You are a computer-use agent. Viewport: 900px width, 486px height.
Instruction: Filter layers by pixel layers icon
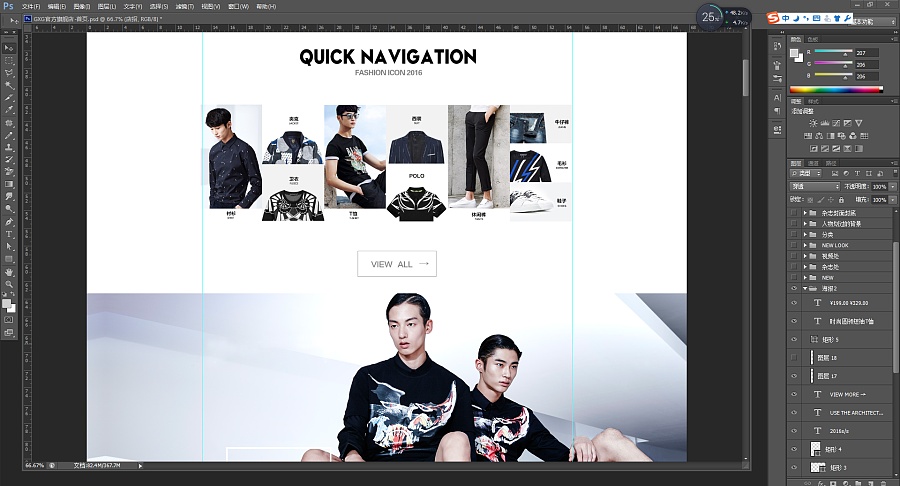pos(835,173)
